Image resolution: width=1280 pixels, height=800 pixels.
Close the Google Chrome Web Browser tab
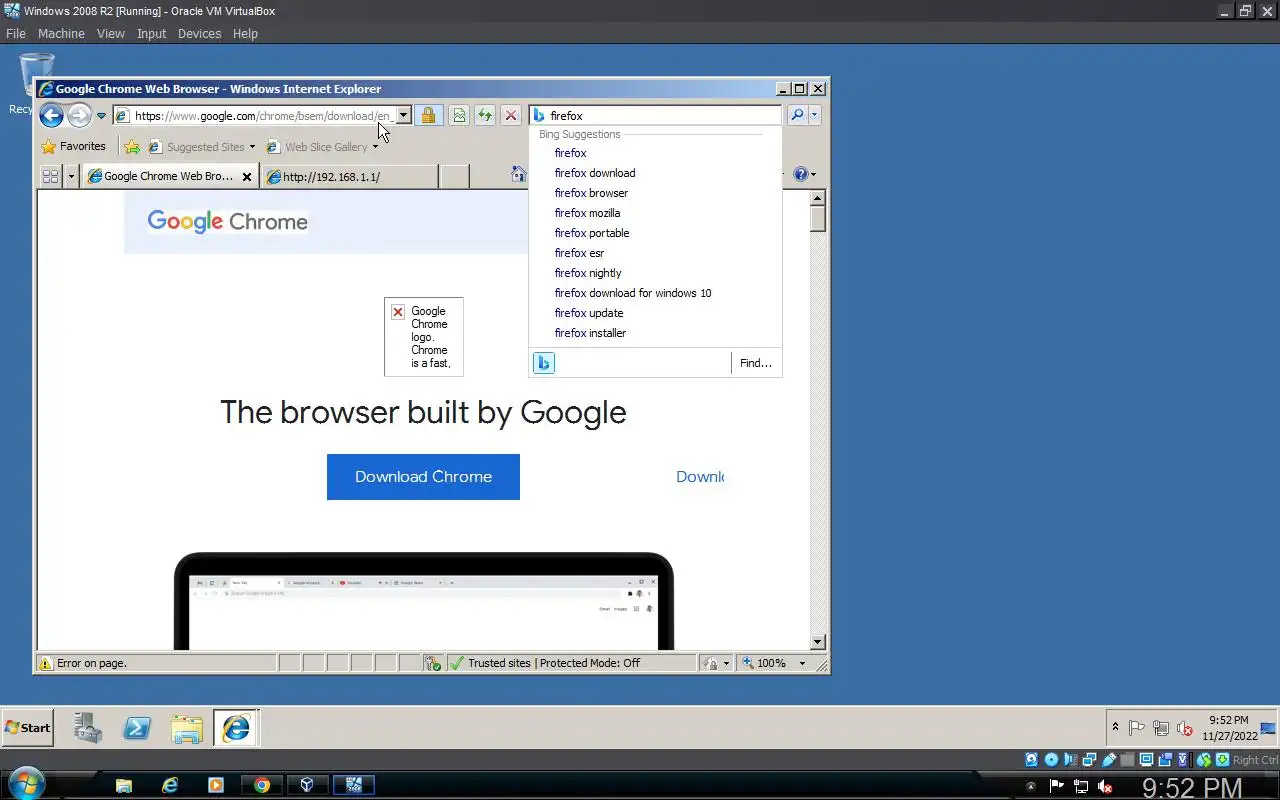247,177
